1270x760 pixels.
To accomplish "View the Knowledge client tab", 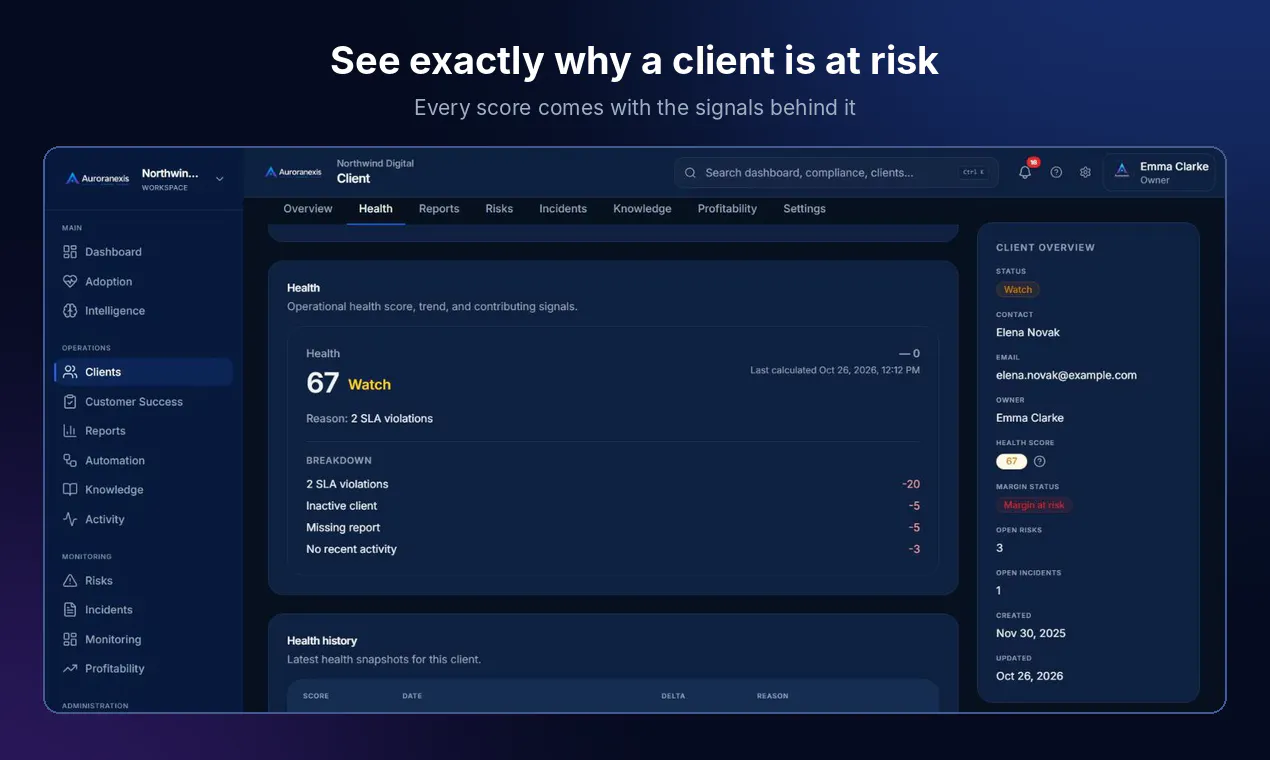I will pyautogui.click(x=642, y=209).
